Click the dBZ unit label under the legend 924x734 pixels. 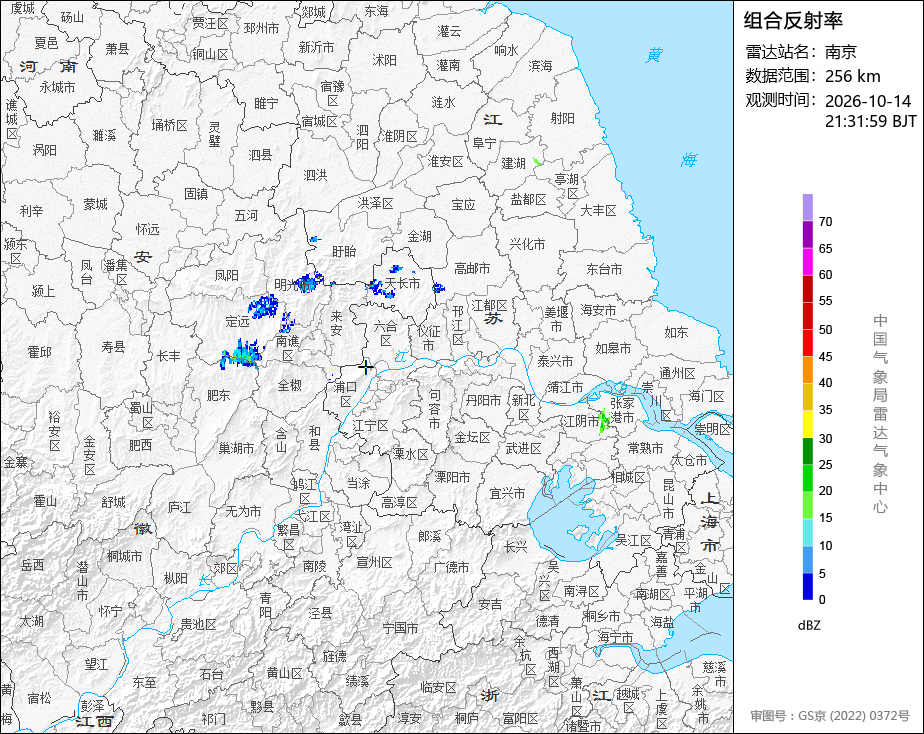pos(809,626)
